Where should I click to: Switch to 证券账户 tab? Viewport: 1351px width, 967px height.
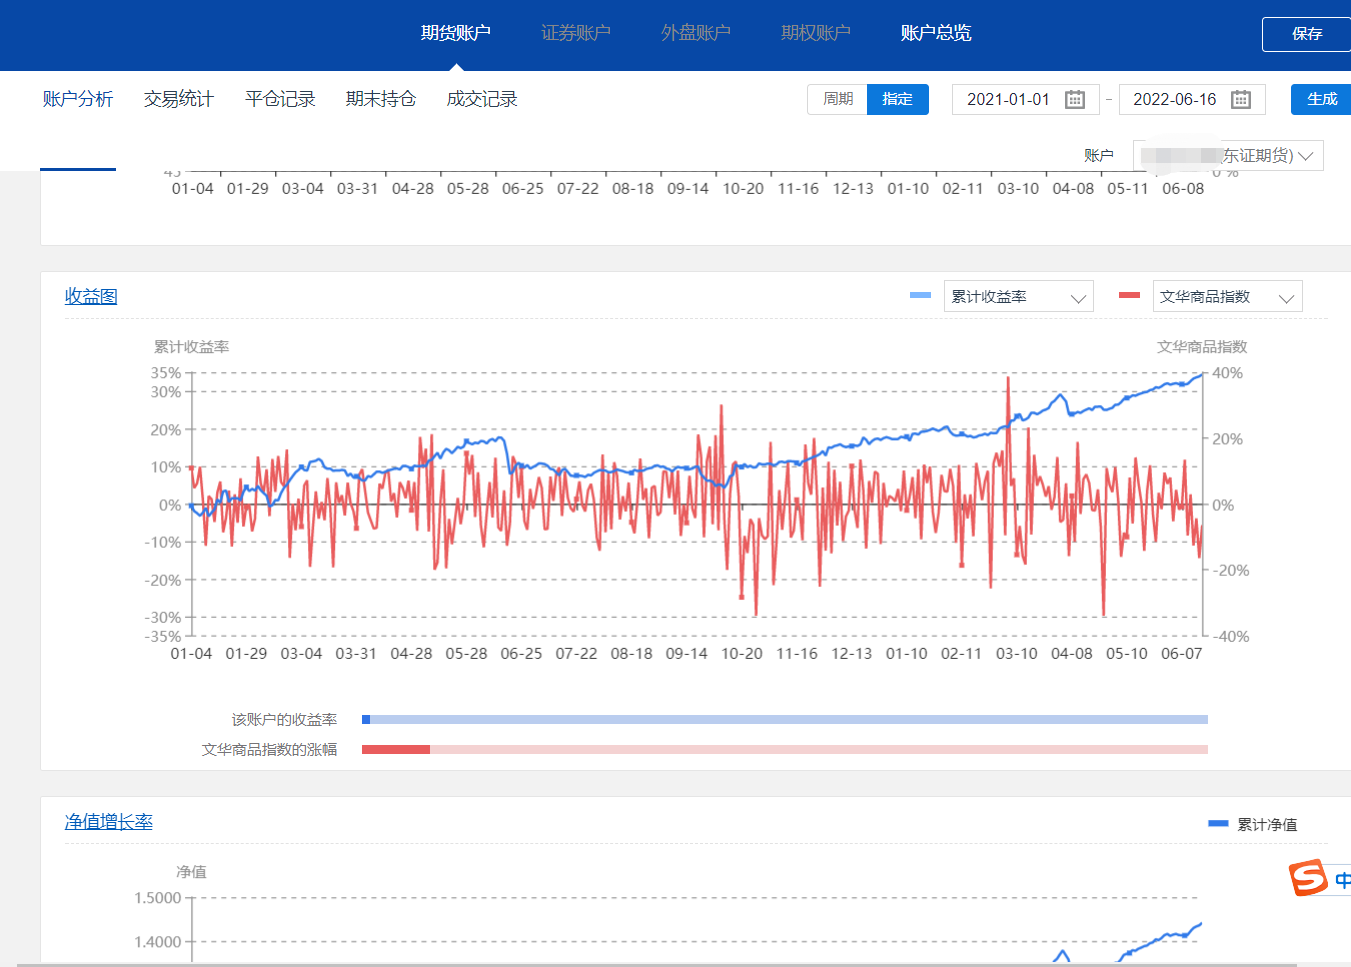[576, 33]
